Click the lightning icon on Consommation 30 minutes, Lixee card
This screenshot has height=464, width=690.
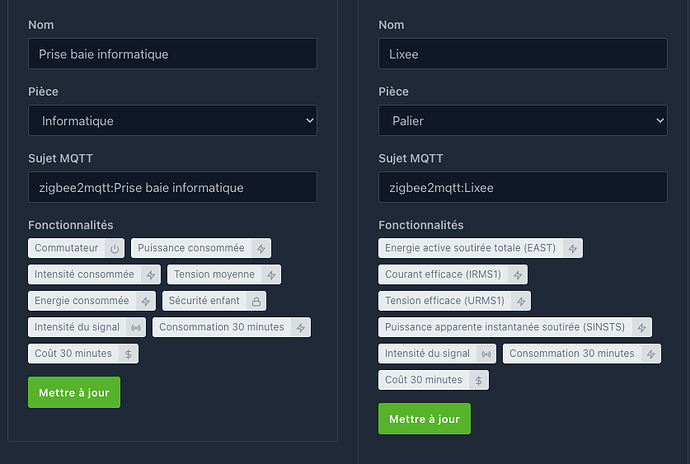coord(651,354)
